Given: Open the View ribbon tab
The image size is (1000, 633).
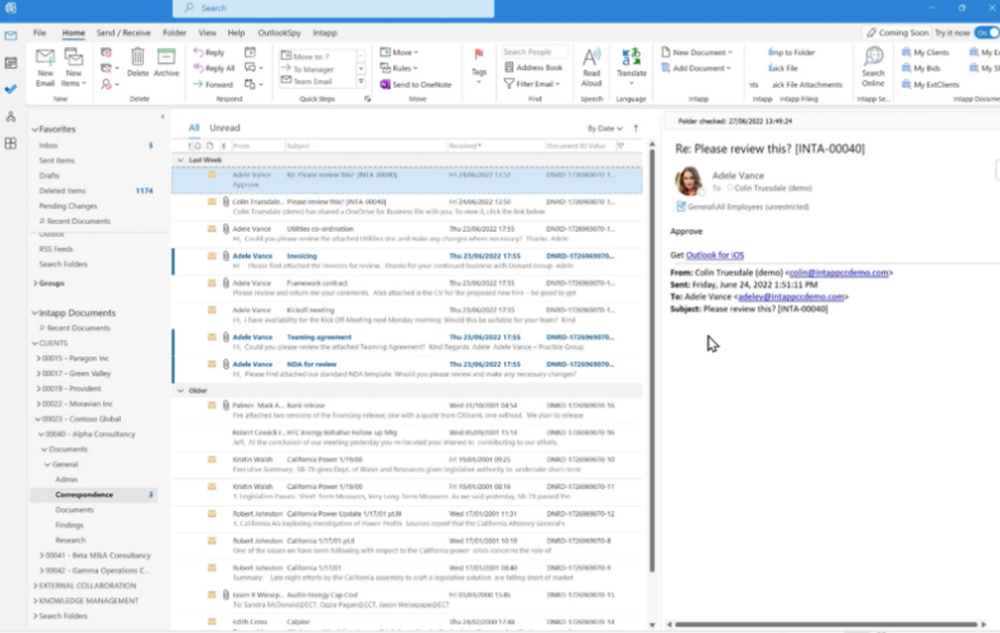Looking at the screenshot, I should coord(207,33).
